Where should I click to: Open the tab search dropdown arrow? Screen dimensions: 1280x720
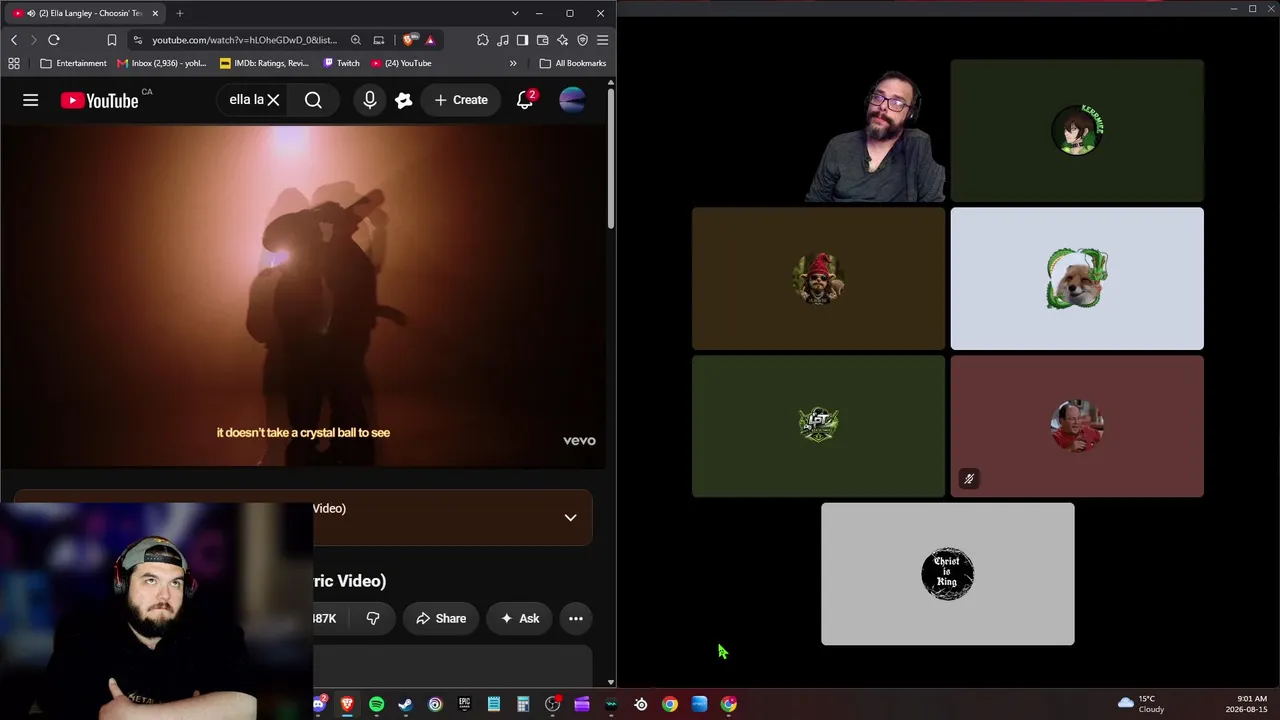(515, 13)
